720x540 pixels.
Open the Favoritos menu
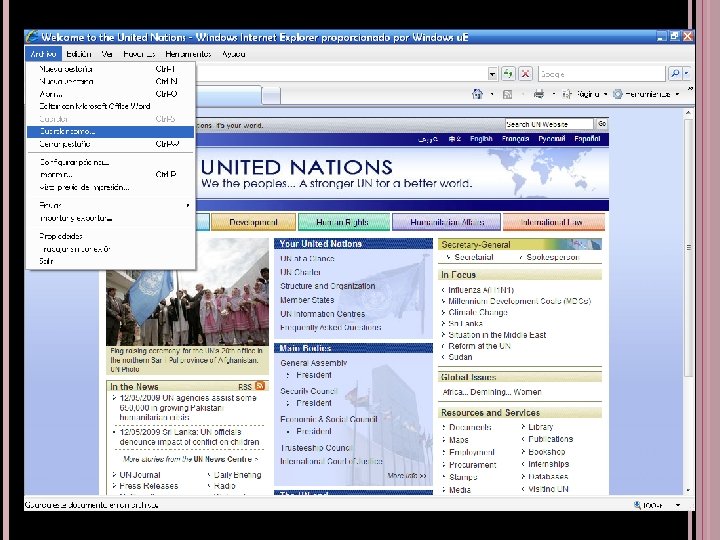click(x=139, y=54)
